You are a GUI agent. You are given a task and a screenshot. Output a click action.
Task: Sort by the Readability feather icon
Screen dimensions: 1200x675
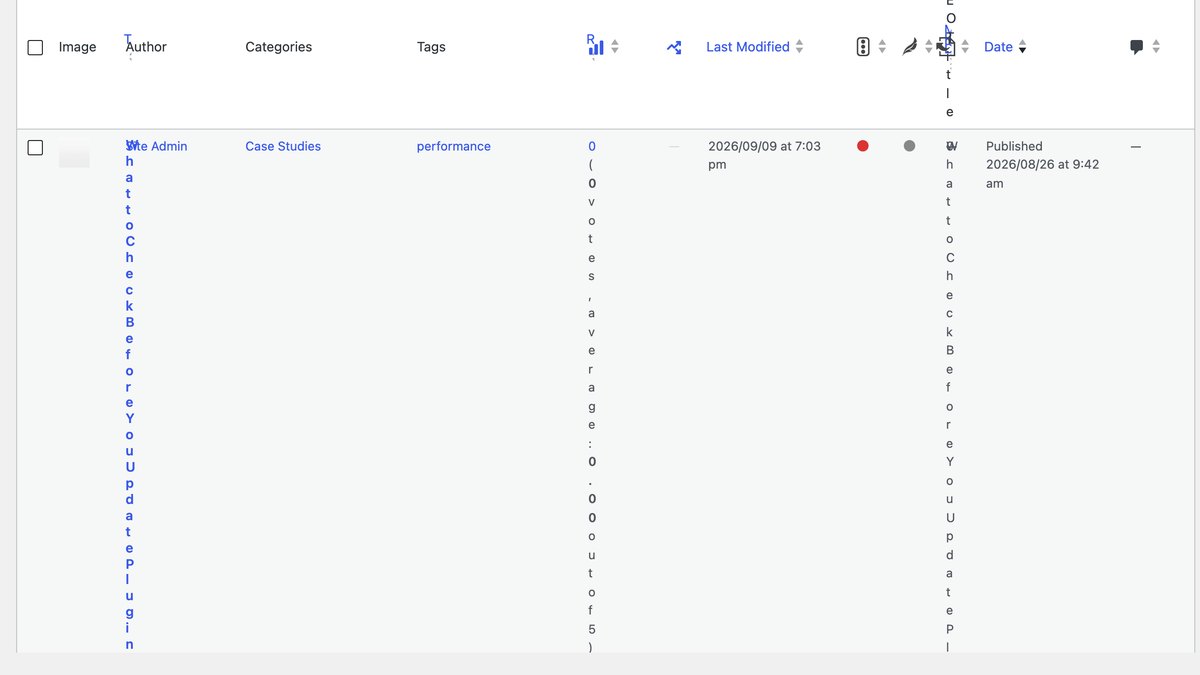909,47
